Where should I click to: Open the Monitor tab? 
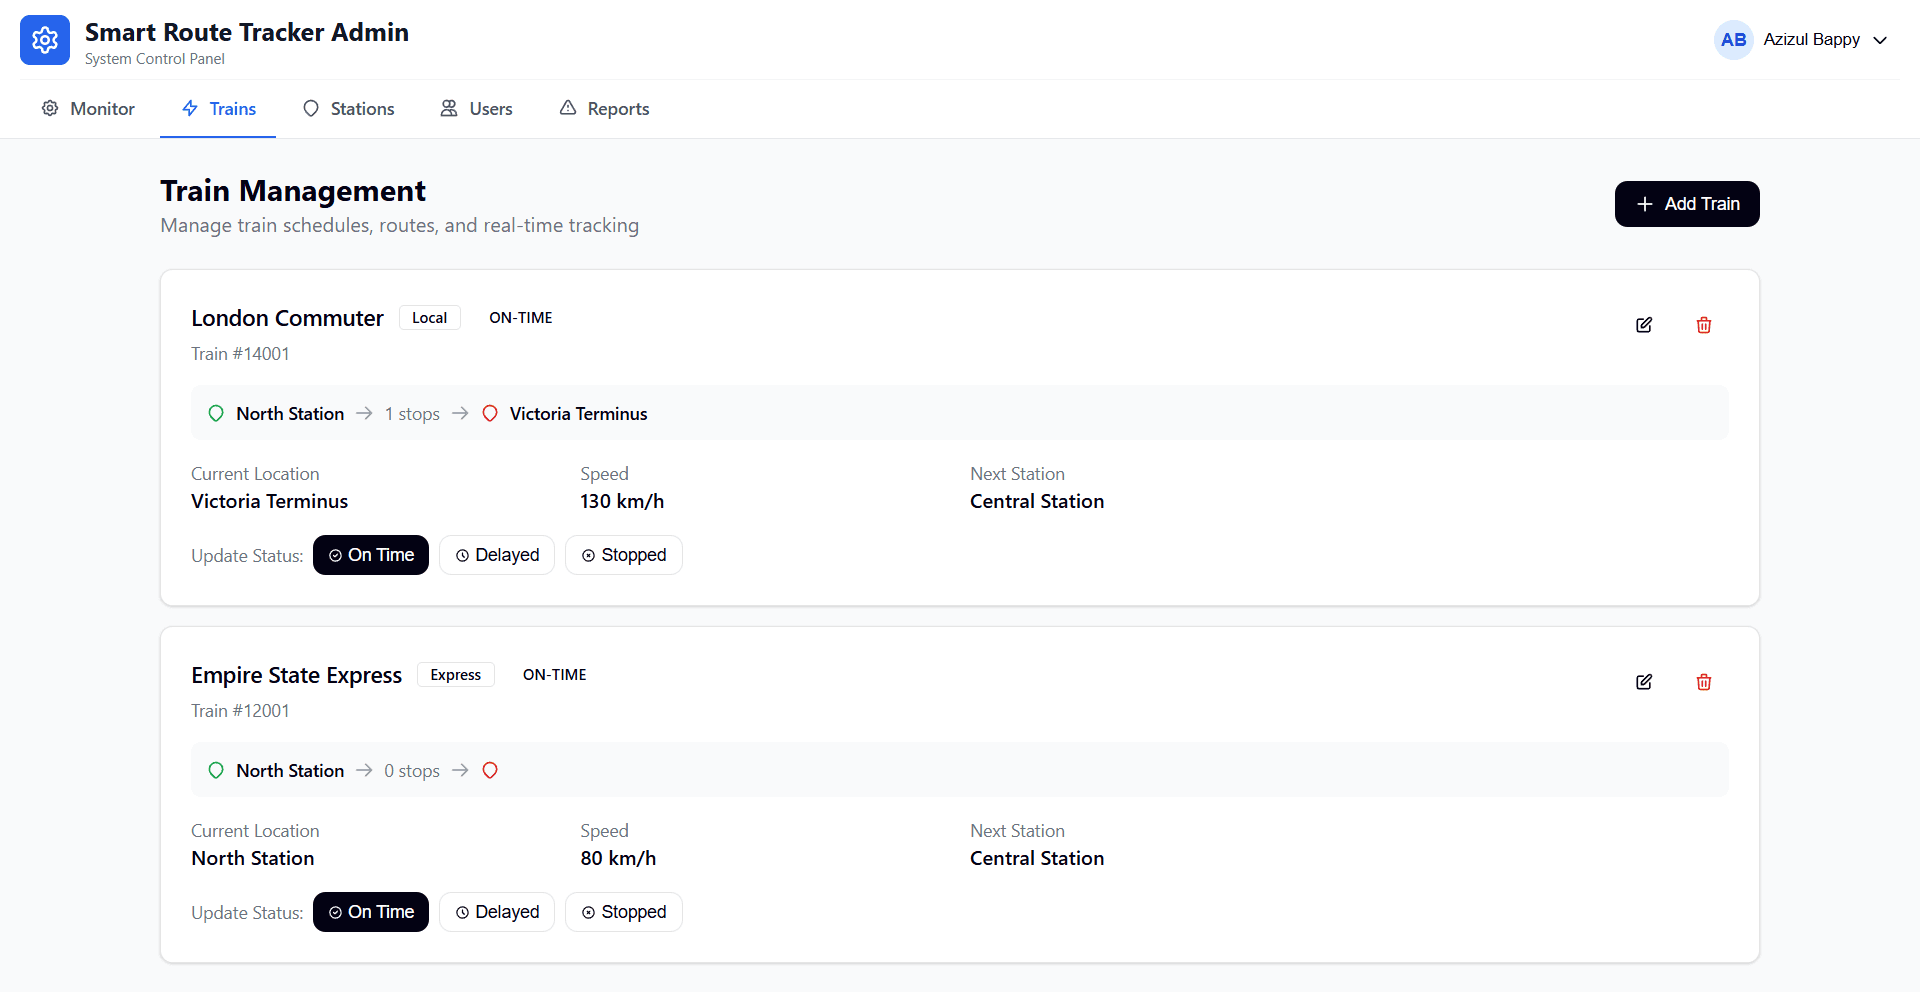coord(88,109)
